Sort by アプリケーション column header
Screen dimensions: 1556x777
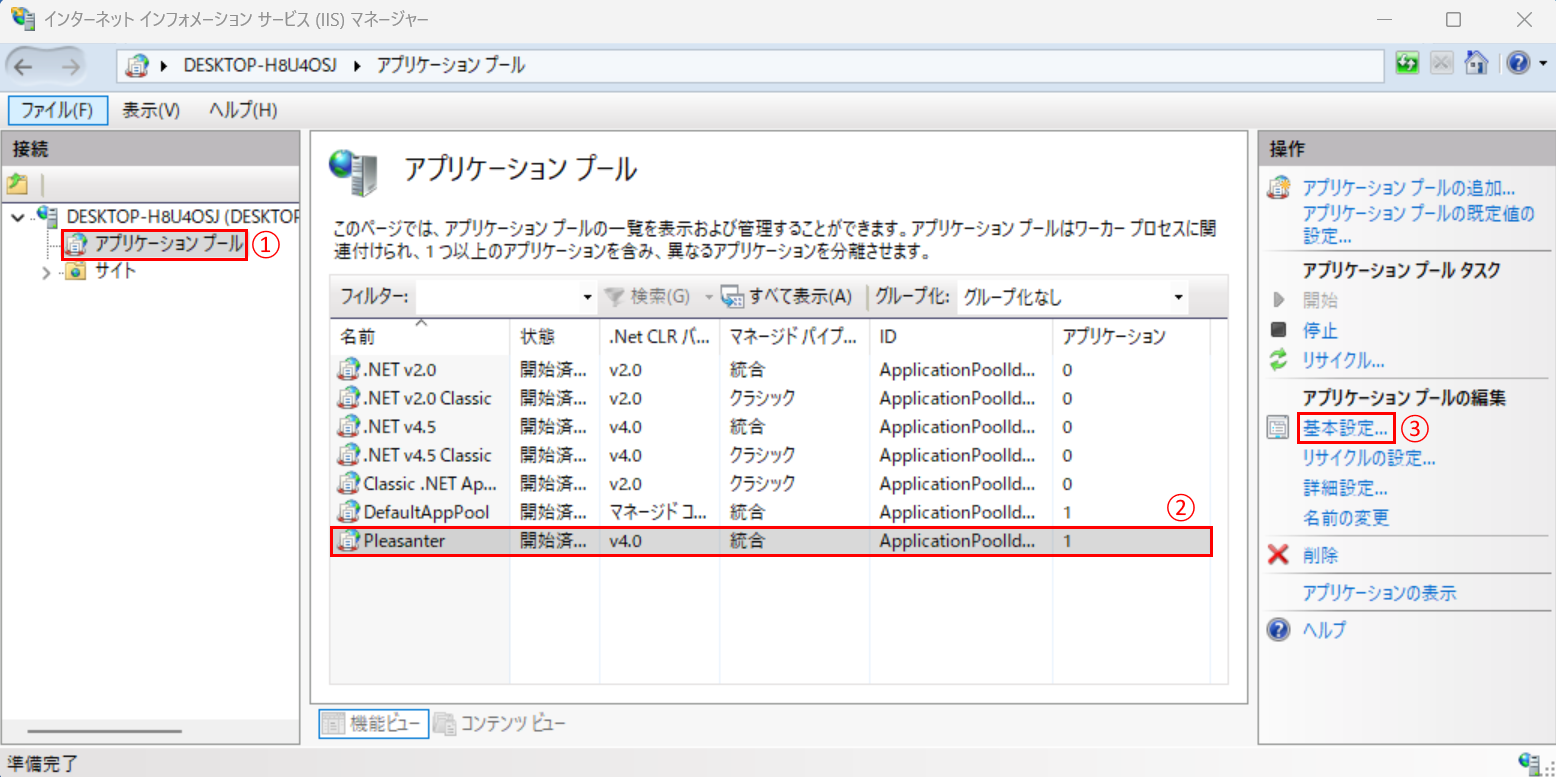point(1131,336)
